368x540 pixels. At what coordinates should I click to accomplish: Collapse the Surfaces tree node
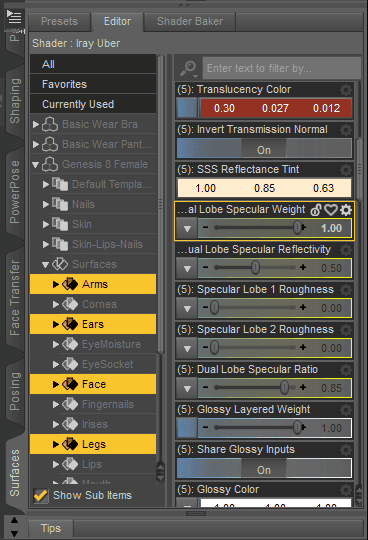46,264
